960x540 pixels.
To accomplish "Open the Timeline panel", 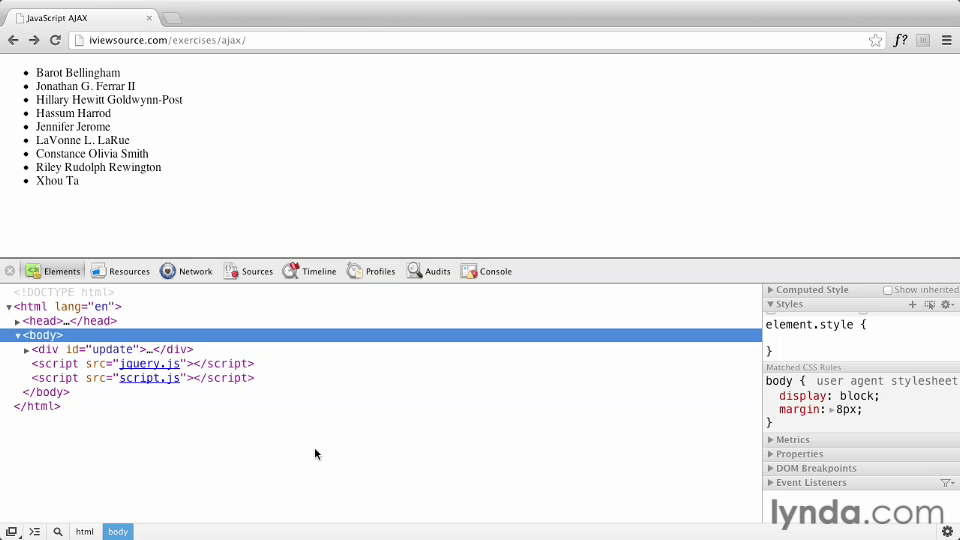I will click(309, 271).
